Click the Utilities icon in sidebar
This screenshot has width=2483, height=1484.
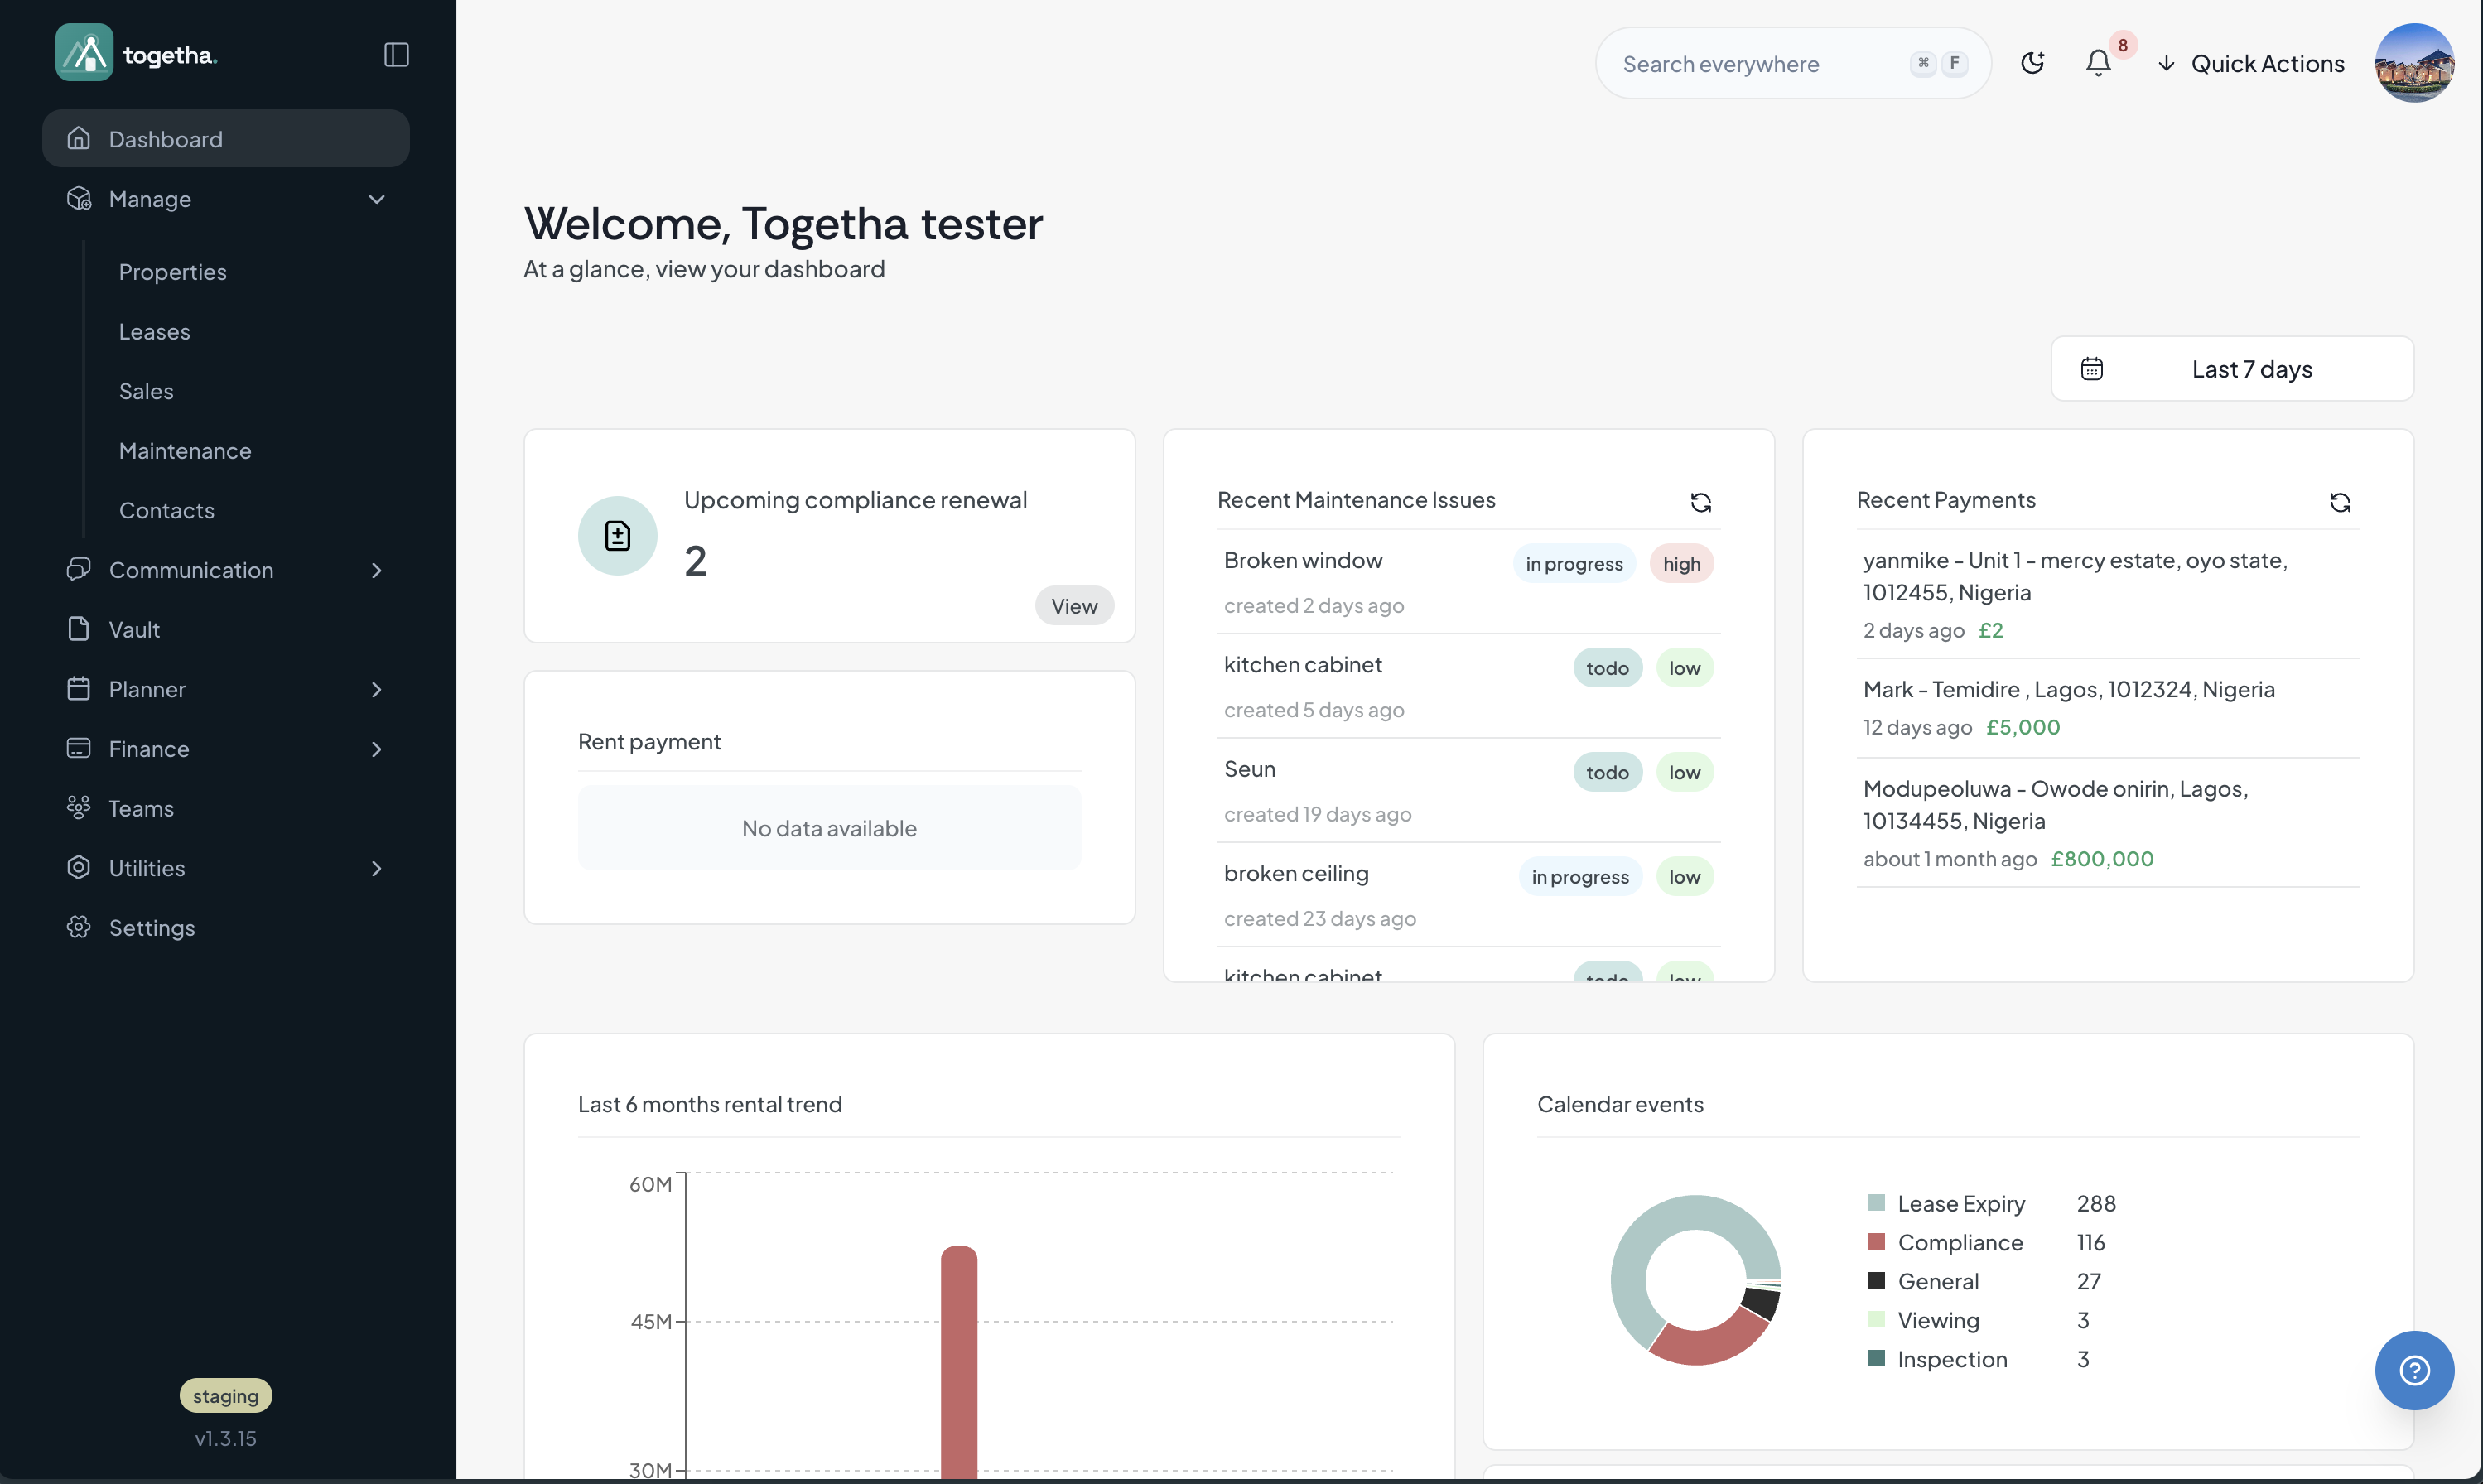coord(78,867)
